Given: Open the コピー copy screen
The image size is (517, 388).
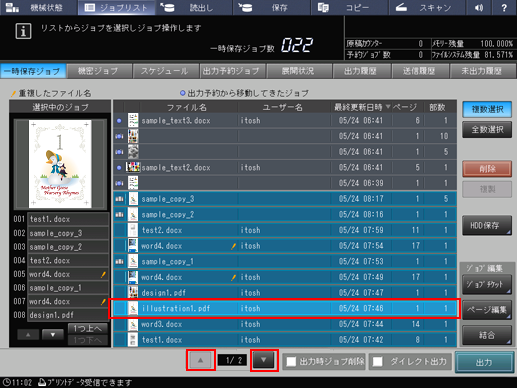Looking at the screenshot, I should 349,7.
